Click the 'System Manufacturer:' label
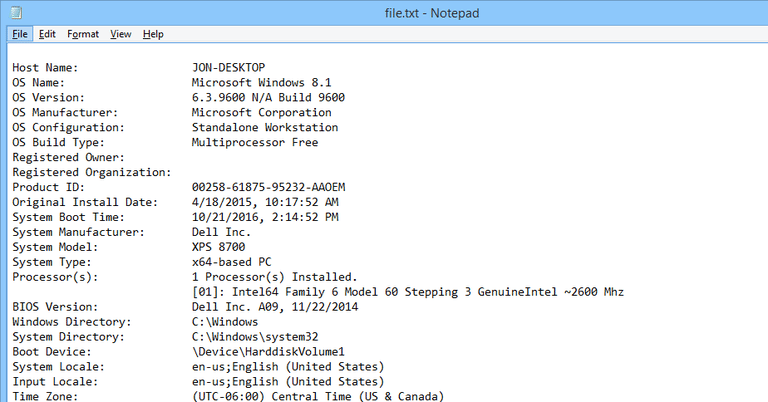Image resolution: width=768 pixels, height=402 pixels. pyautogui.click(x=78, y=232)
